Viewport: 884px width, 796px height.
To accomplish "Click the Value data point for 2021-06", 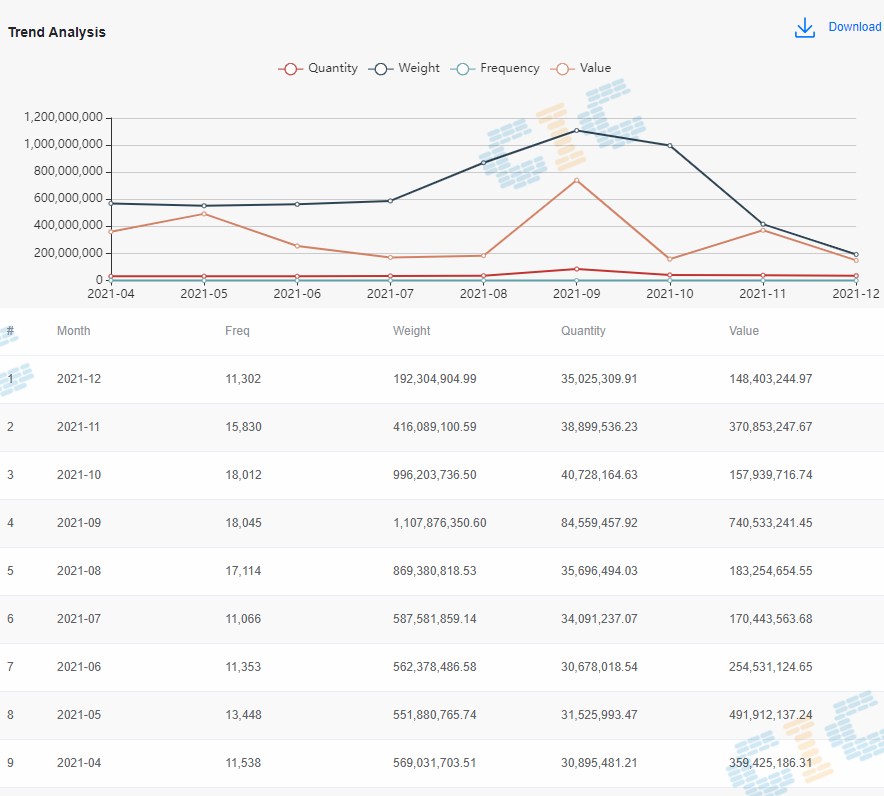I will (297, 246).
